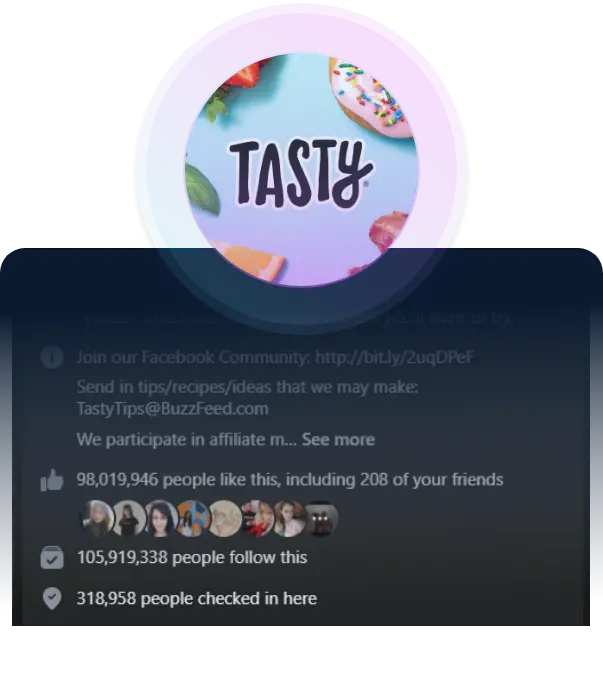This screenshot has width=603, height=681.
Task: Click the check-in location pin icon
Action: (52, 598)
